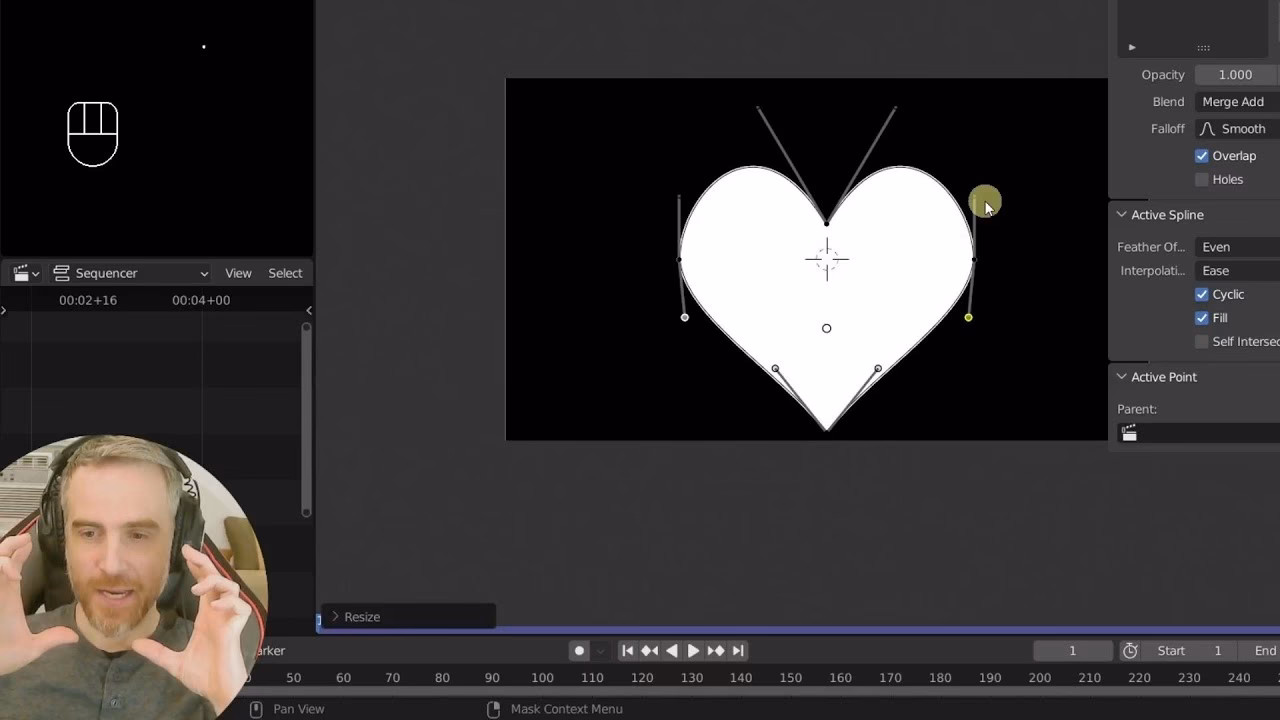Select the lower-left handle point of heart
This screenshot has width=1280, height=720.
click(685, 318)
